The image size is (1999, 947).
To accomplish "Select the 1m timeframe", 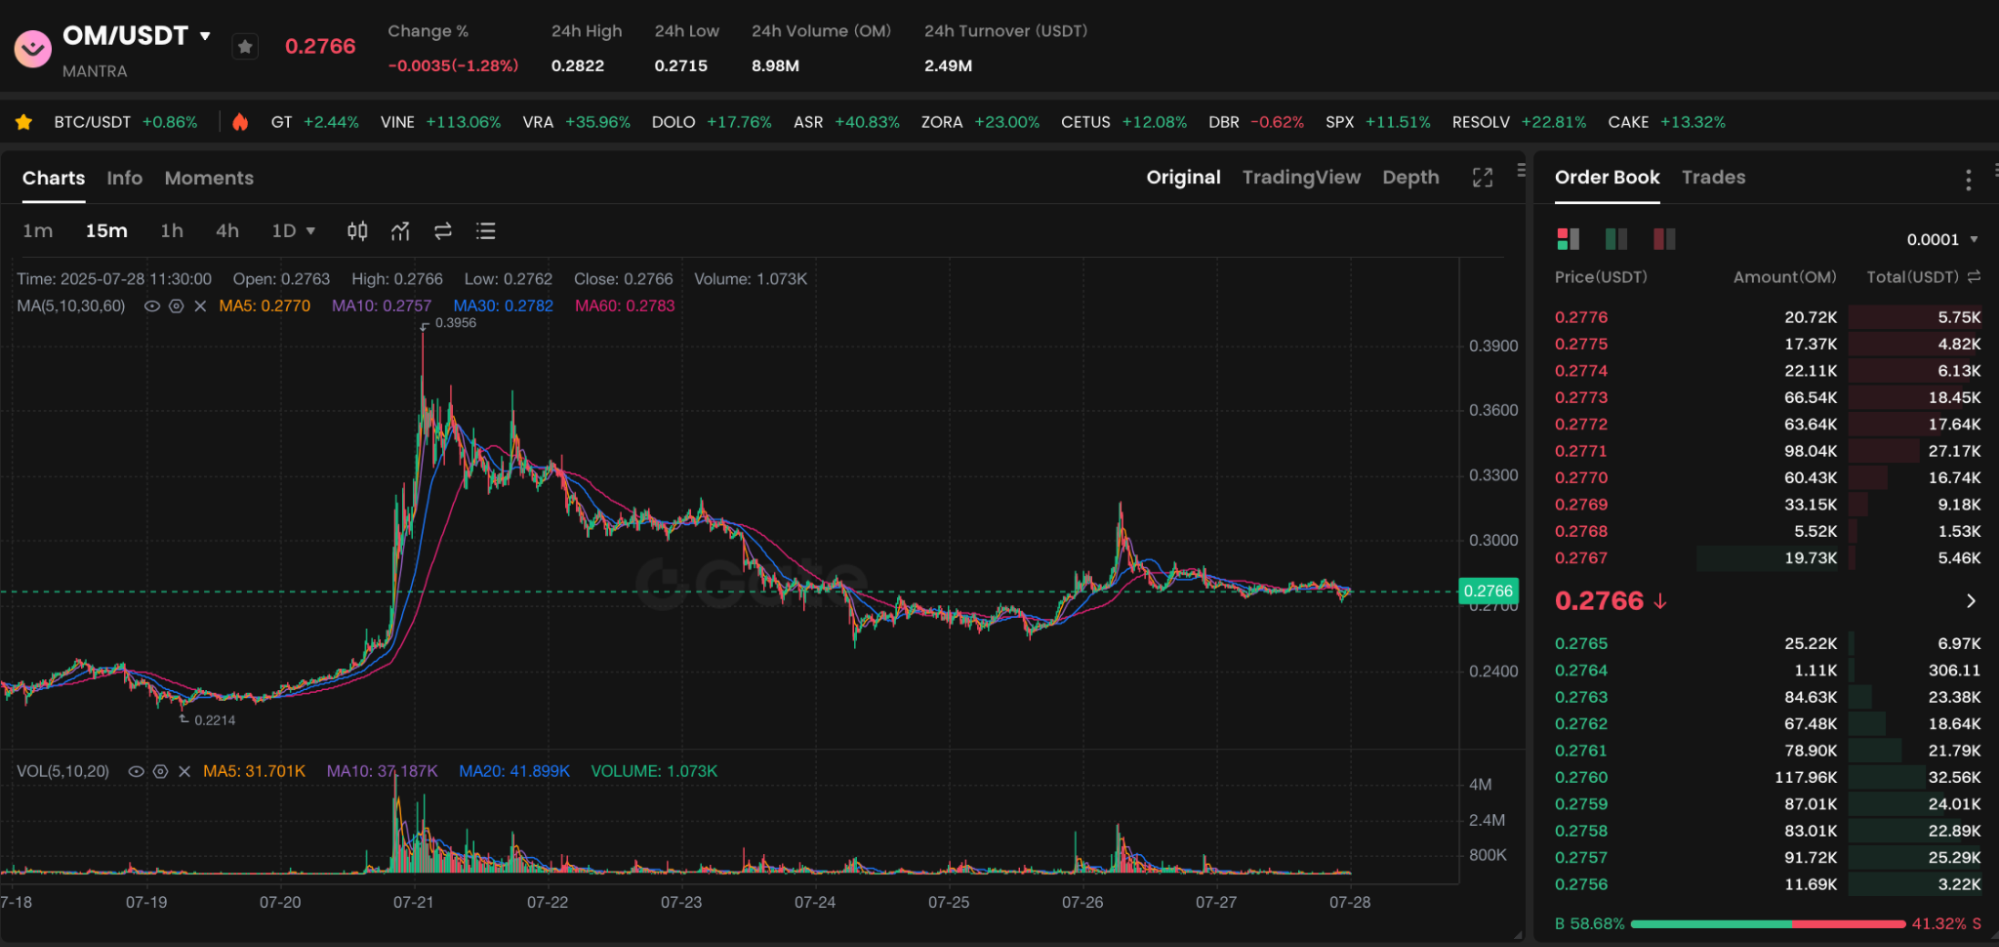I will pyautogui.click(x=37, y=231).
